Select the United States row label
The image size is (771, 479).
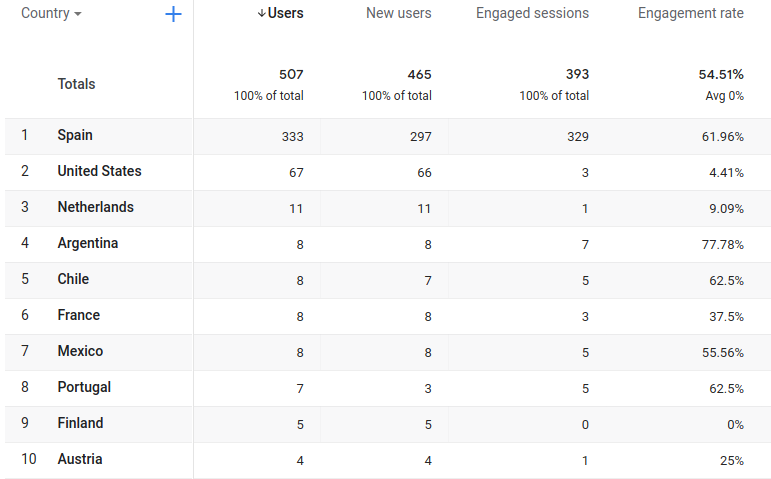coord(99,172)
